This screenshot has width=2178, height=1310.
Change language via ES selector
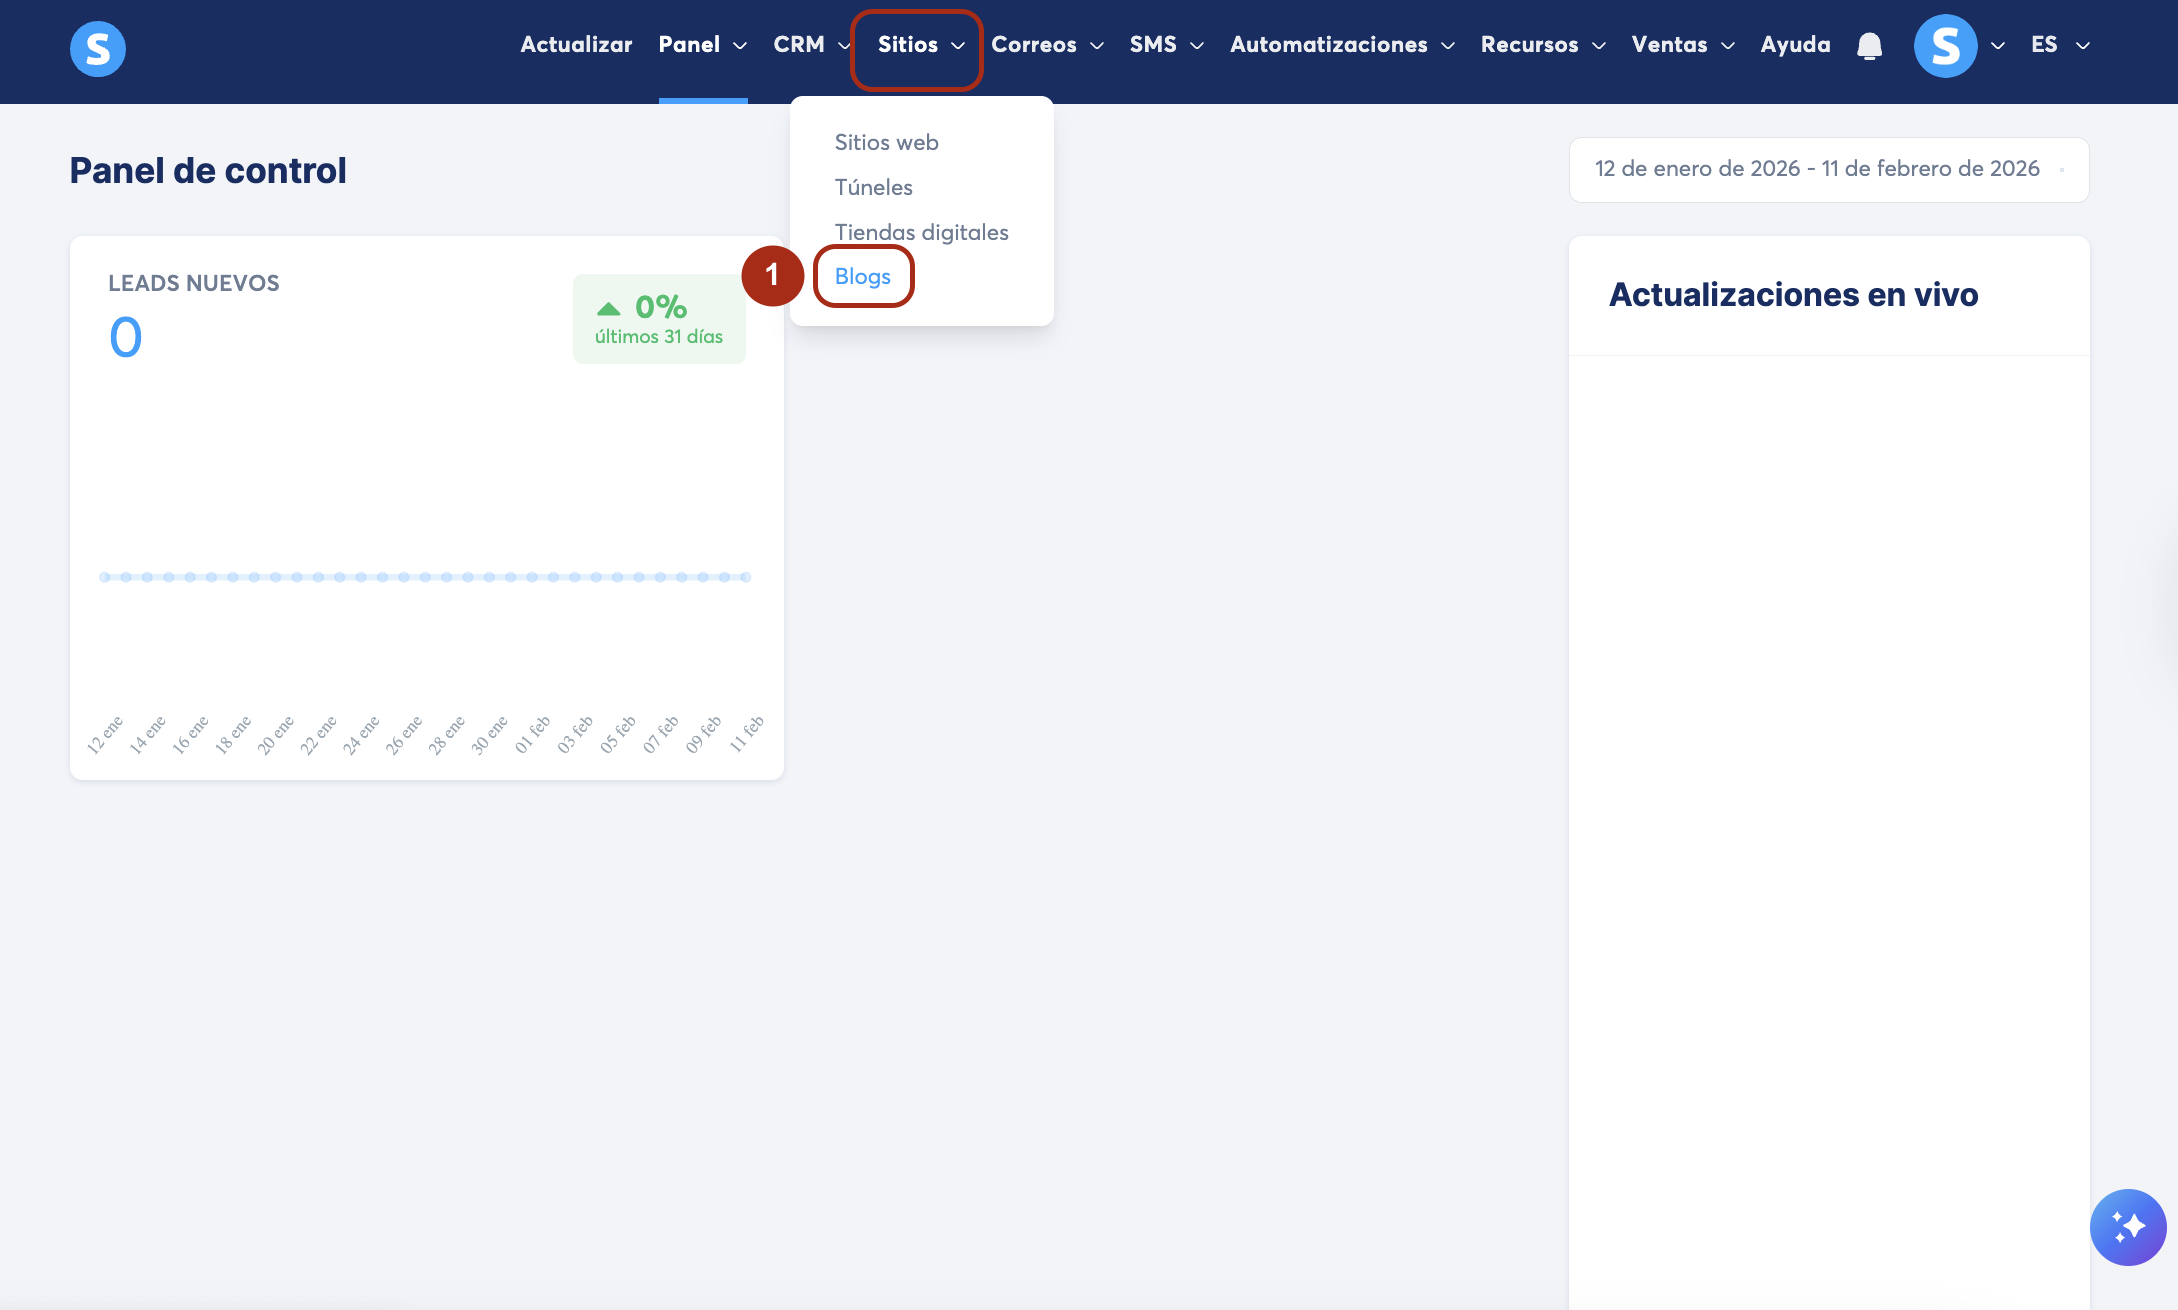[2059, 45]
